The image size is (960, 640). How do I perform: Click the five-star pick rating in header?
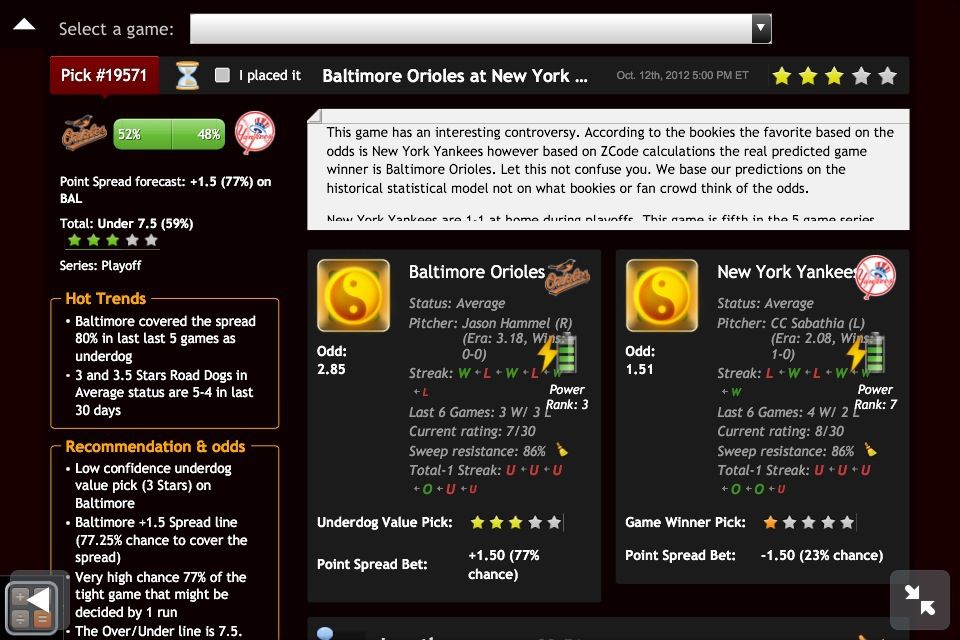834,76
